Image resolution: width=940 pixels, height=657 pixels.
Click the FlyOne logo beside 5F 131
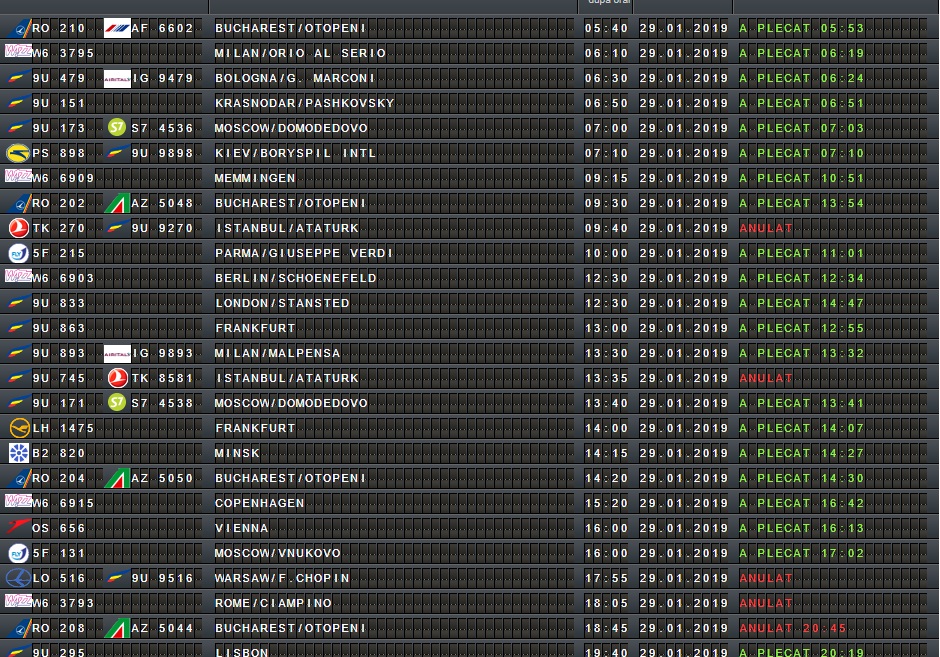pyautogui.click(x=19, y=553)
